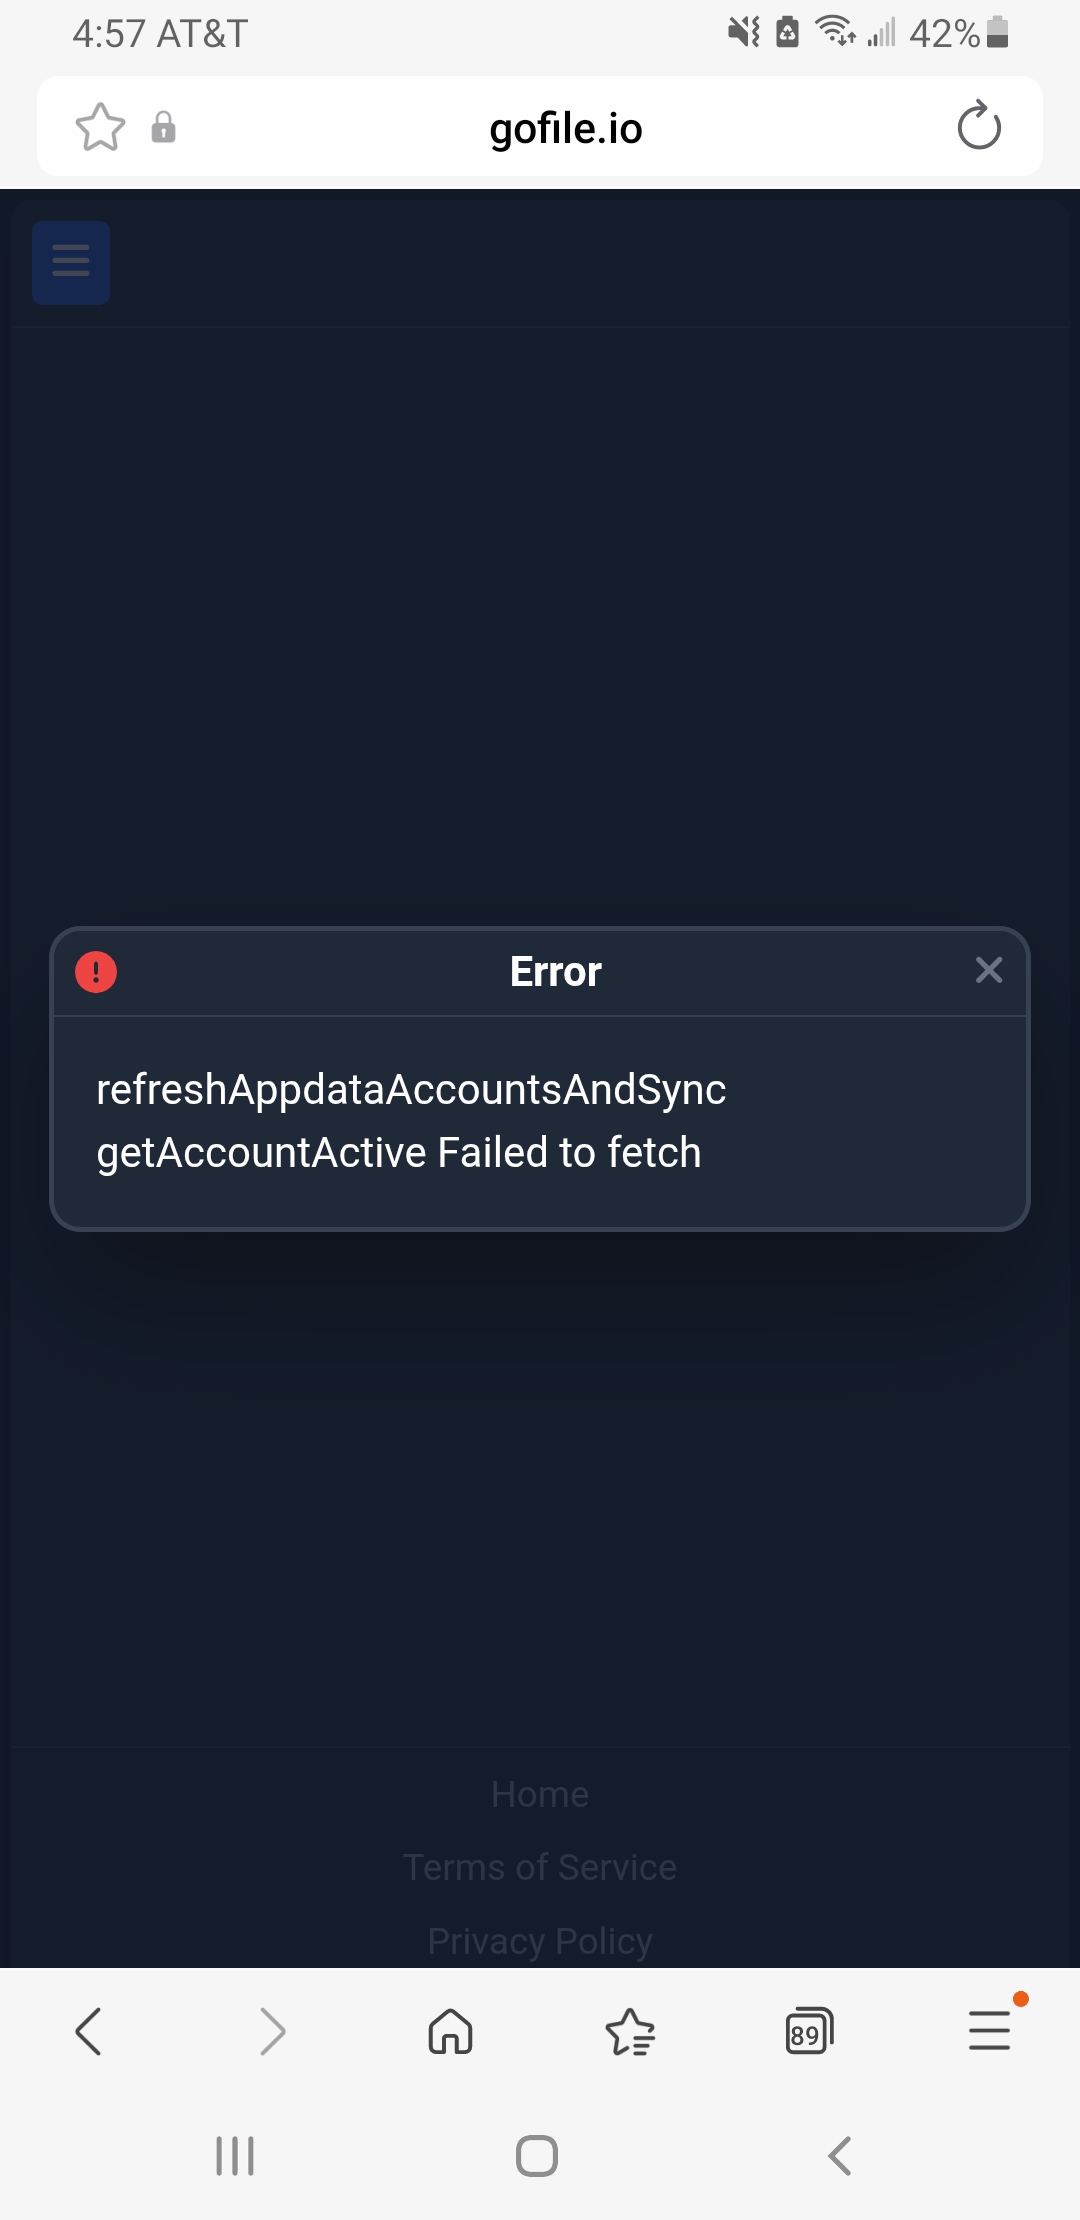Open the bookmarks list
The height and width of the screenshot is (2220, 1080).
pos(630,2031)
